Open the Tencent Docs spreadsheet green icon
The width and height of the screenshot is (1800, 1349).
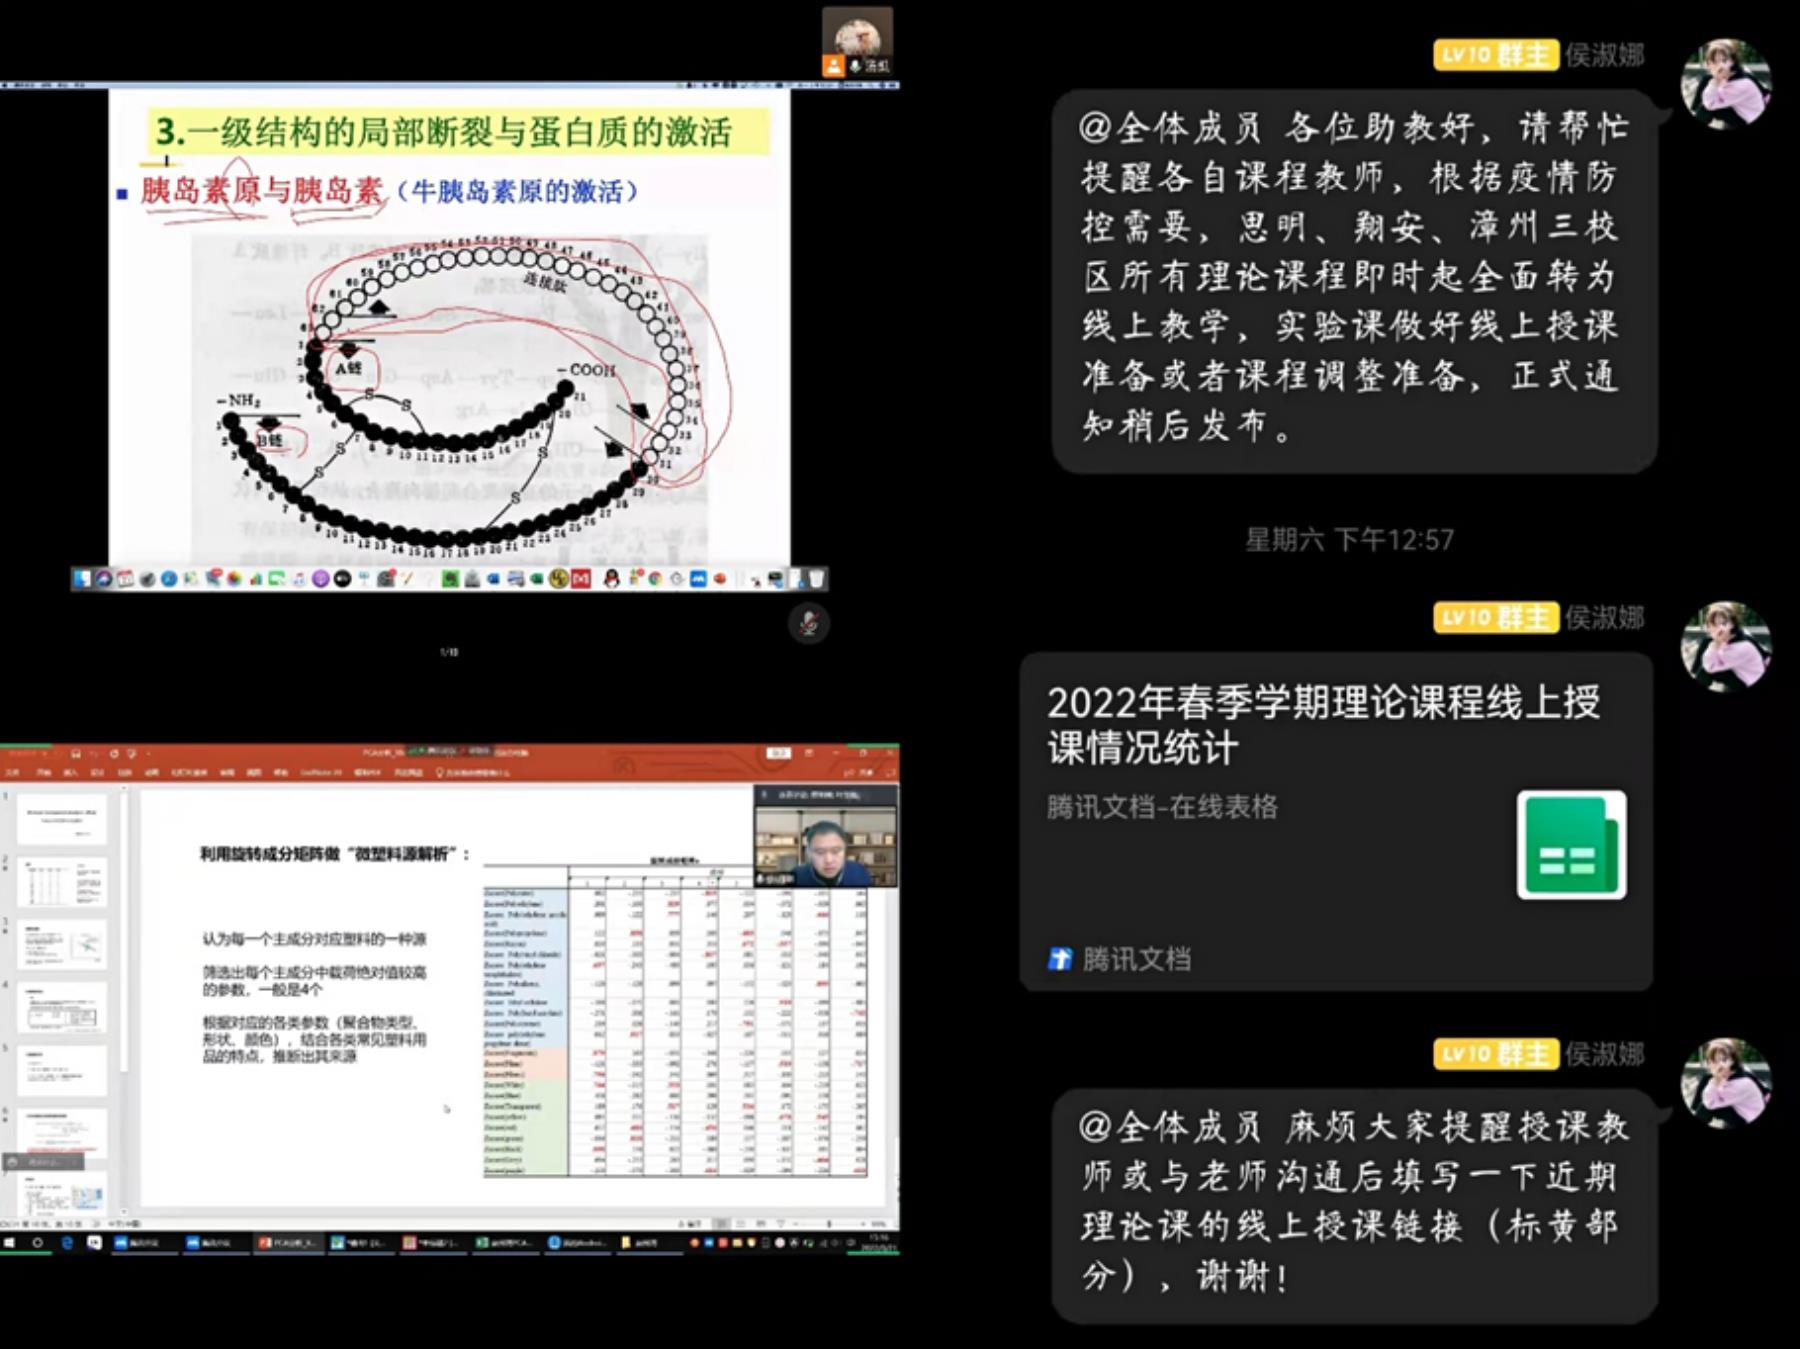[1570, 845]
